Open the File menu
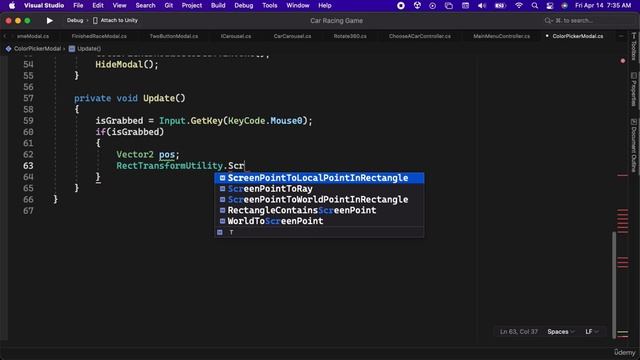The image size is (640, 360). click(78, 6)
